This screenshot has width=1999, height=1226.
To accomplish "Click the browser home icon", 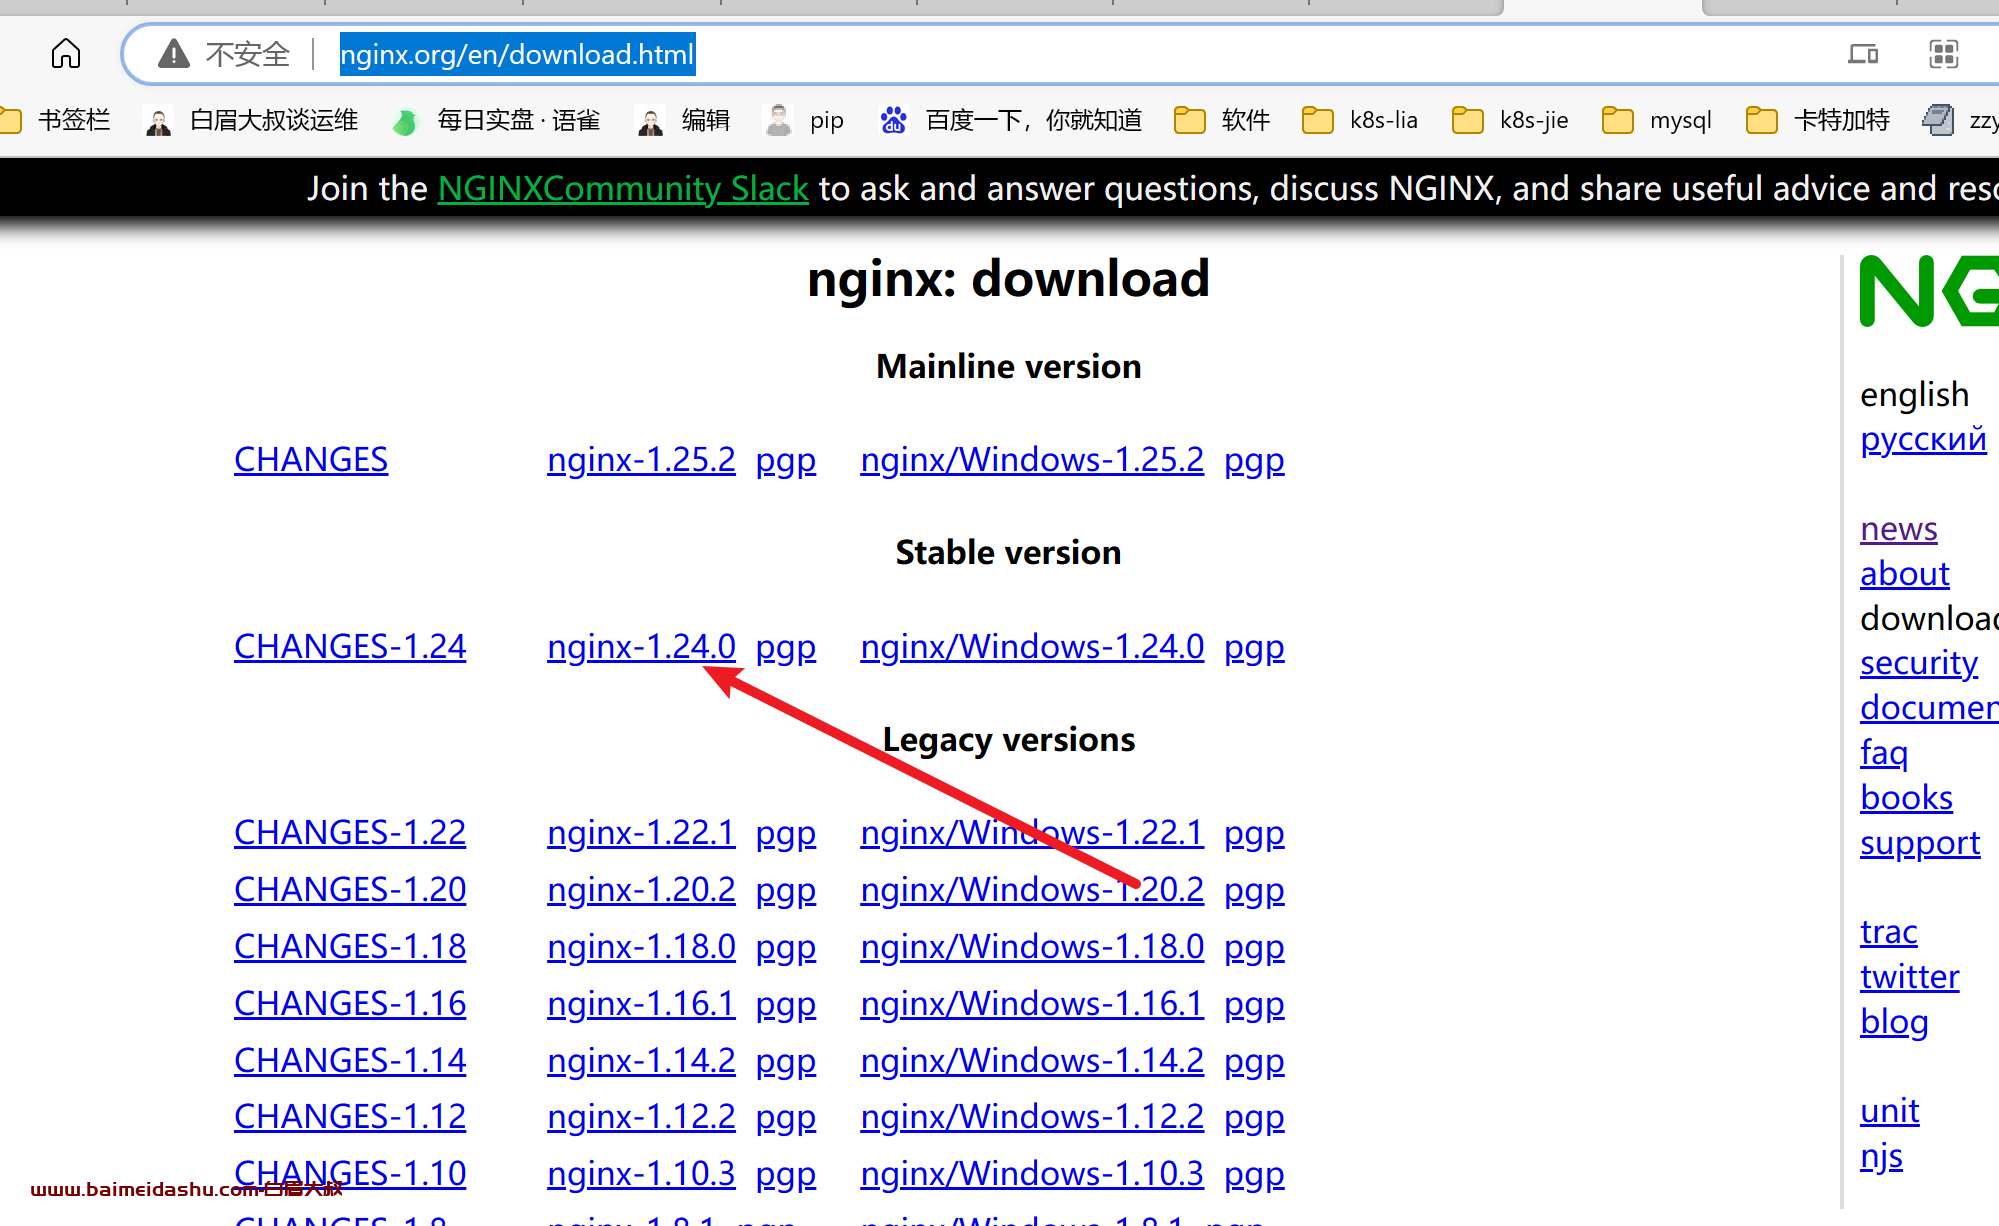I will pos(66,53).
